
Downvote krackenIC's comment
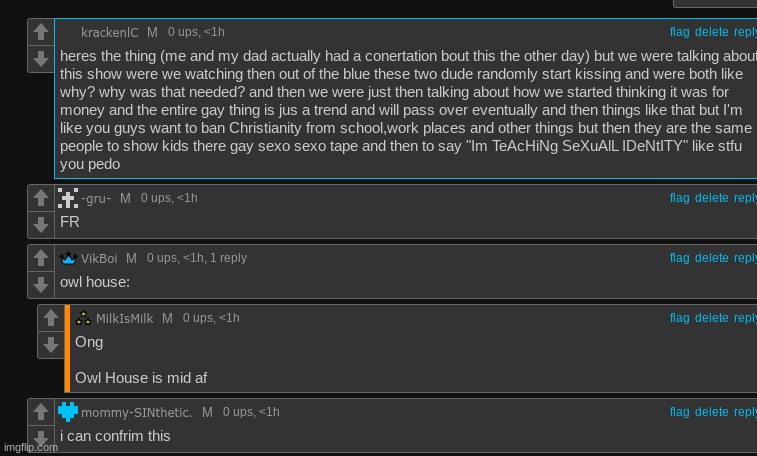pyautogui.click(x=41, y=59)
